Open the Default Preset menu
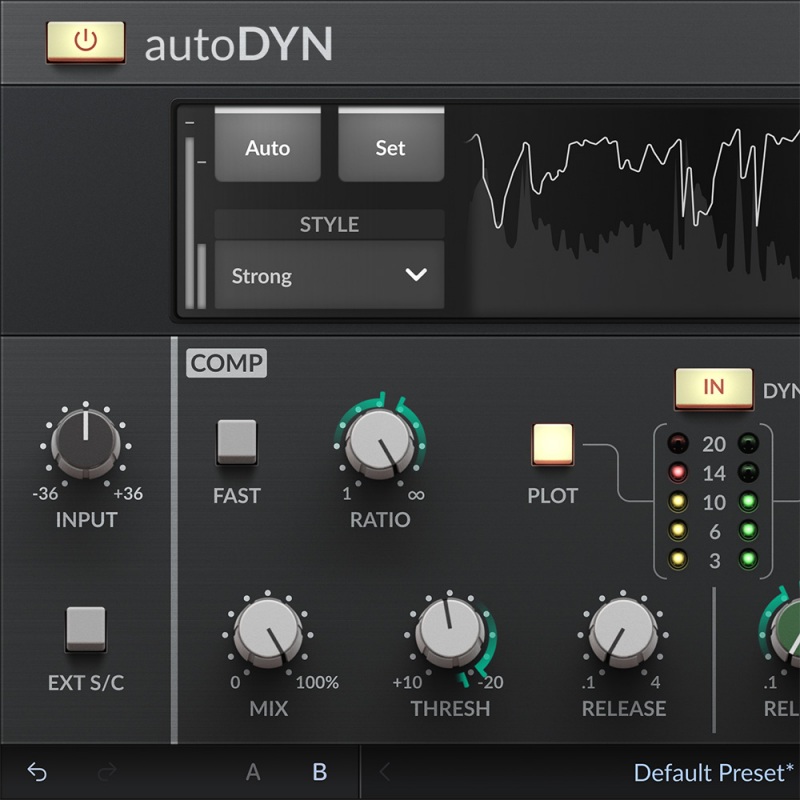This screenshot has height=800, width=800. click(x=713, y=772)
